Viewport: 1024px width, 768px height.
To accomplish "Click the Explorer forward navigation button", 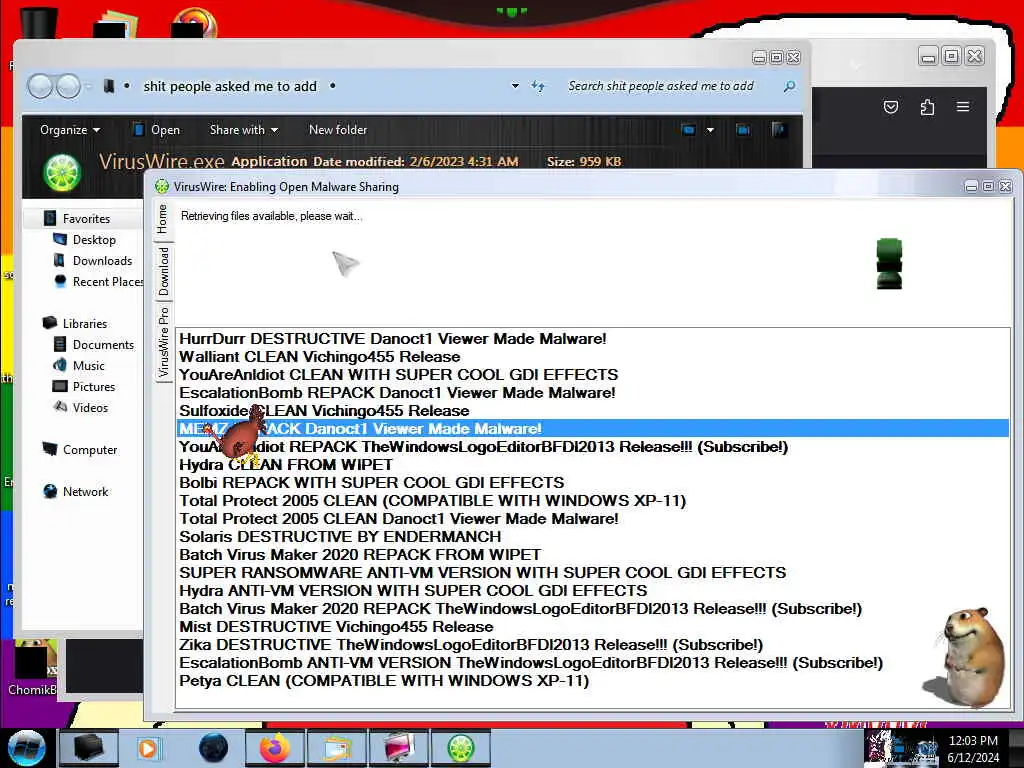I will pos(69,86).
